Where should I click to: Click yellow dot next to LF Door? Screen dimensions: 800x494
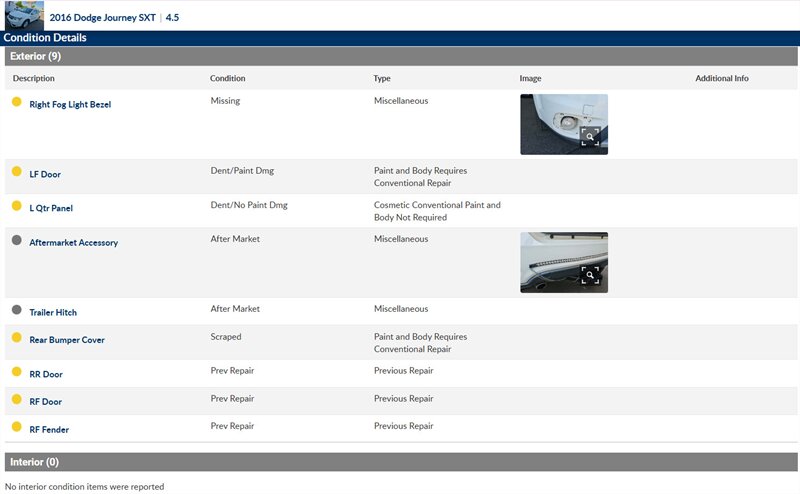point(16,172)
